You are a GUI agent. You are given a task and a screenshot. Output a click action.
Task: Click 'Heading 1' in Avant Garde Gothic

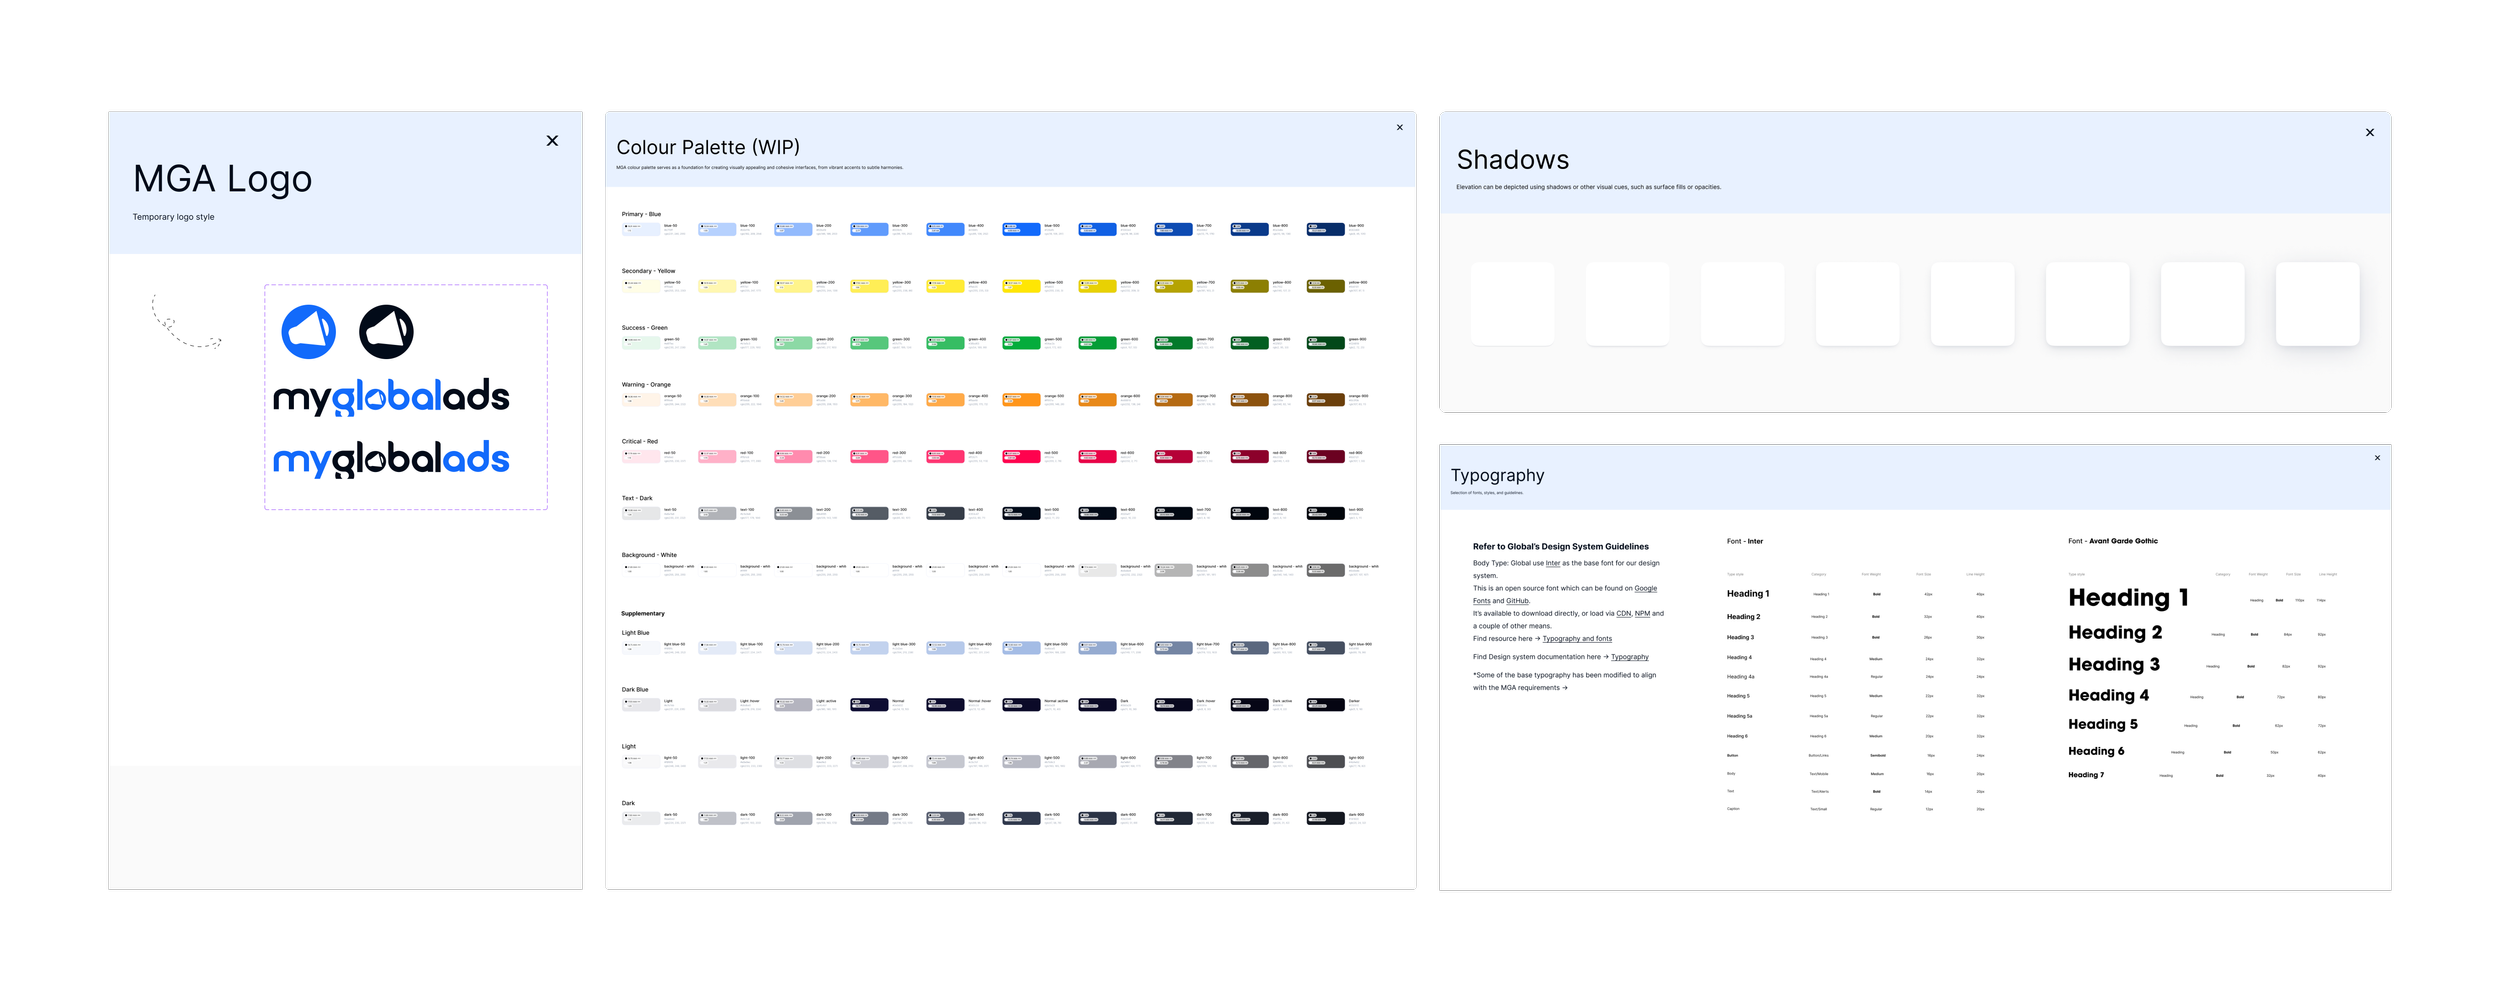click(2128, 598)
